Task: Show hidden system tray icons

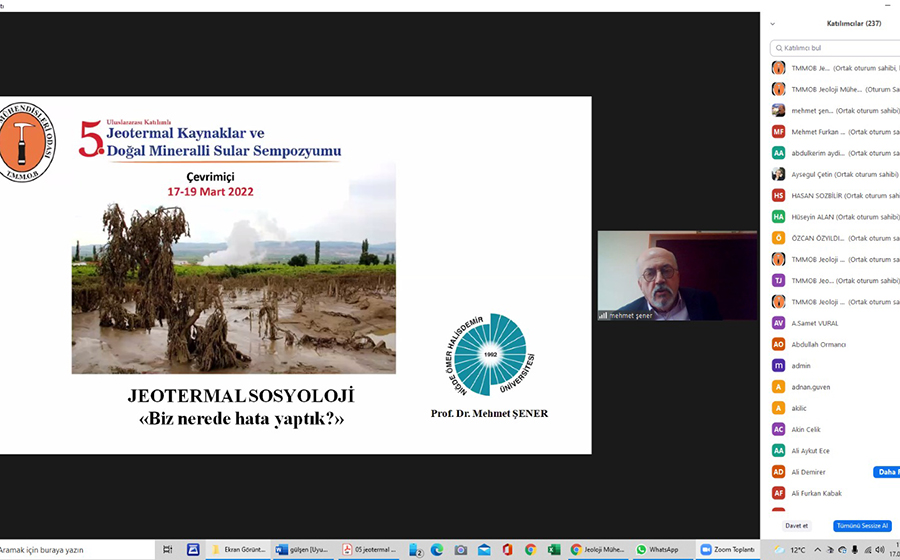Action: pyautogui.click(x=817, y=550)
